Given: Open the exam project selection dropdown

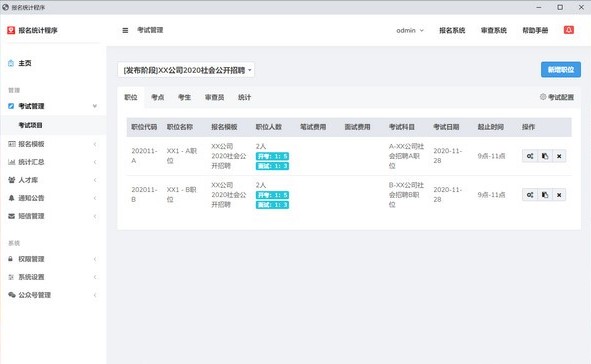Looking at the screenshot, I should [186, 70].
